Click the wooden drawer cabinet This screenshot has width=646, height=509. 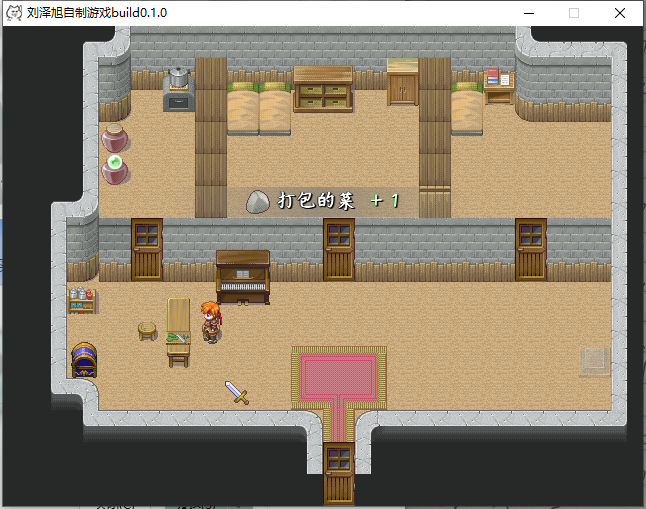tap(323, 89)
